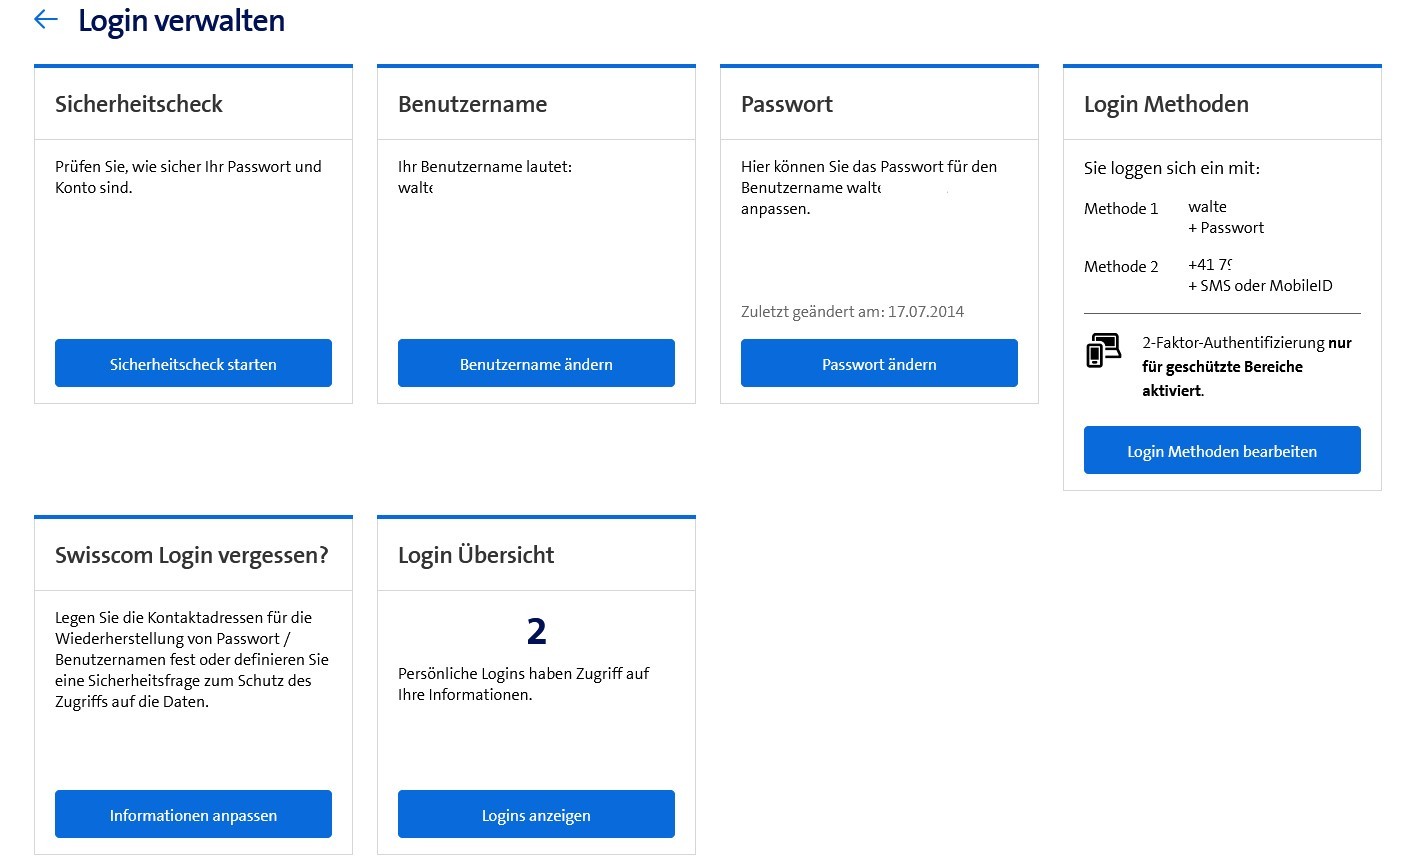The width and height of the screenshot is (1406, 859).
Task: Click the Benutzername card heading
Action: pyautogui.click(x=472, y=104)
